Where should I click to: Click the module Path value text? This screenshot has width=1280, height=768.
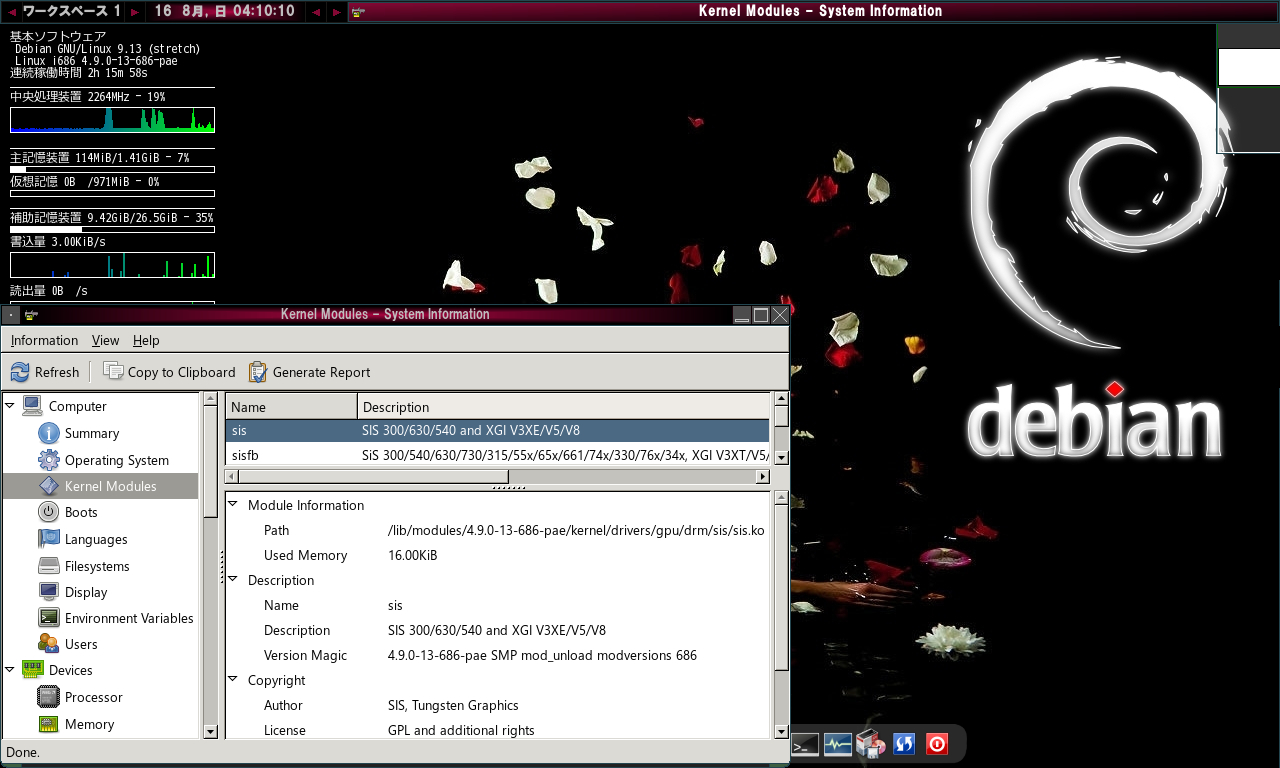(576, 530)
